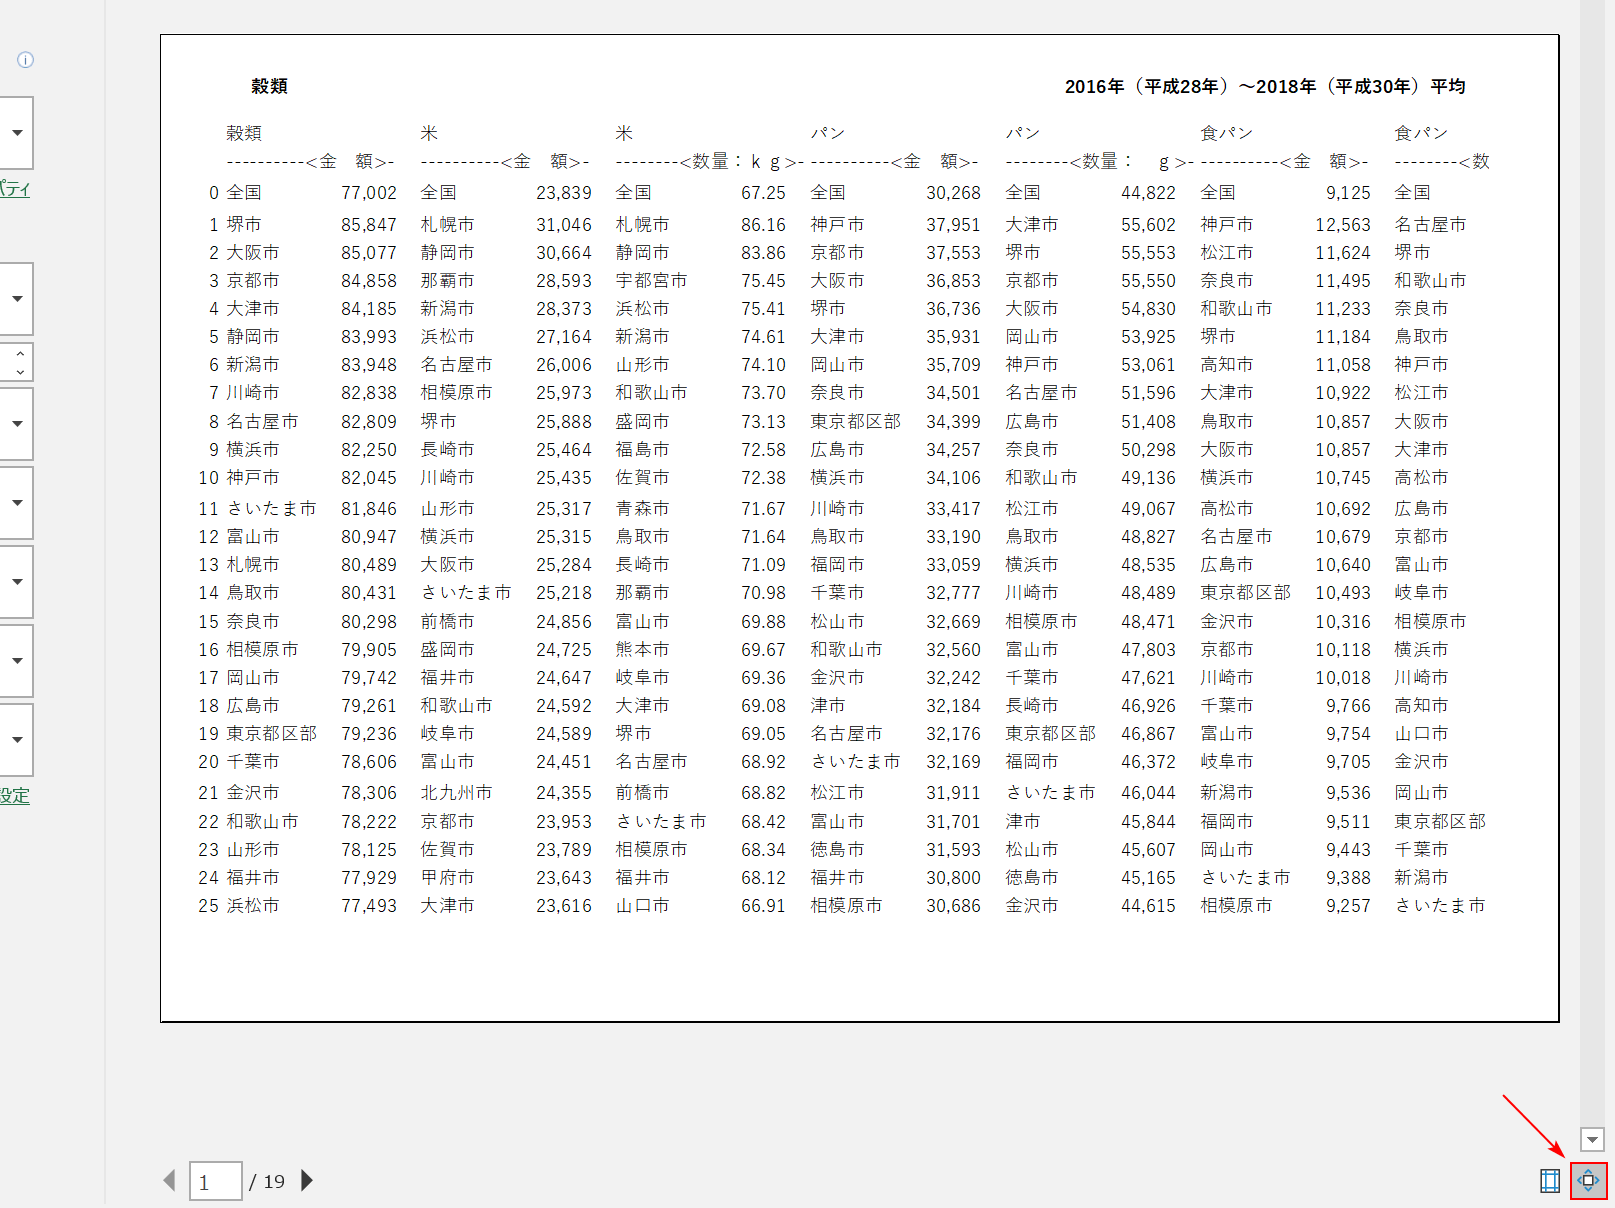The width and height of the screenshot is (1615, 1208).
Task: Click the city 福島市
Action: tap(642, 450)
